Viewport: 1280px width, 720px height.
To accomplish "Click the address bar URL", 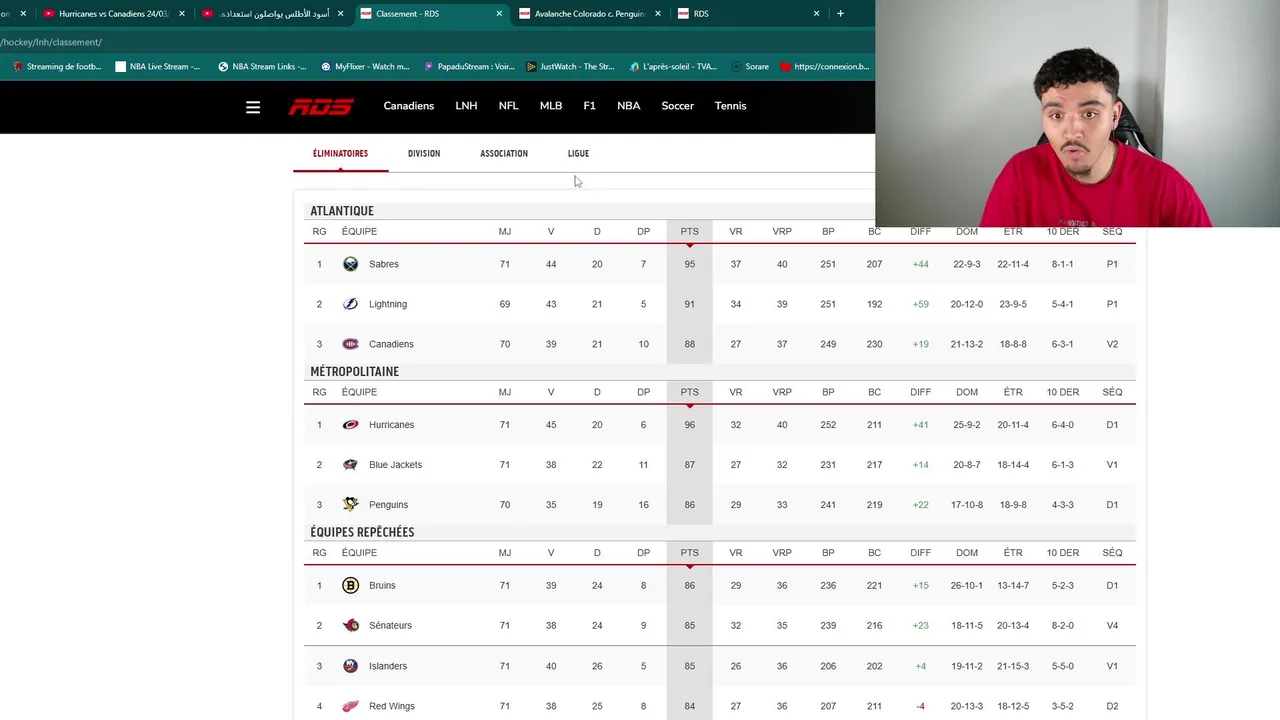I will click(51, 42).
